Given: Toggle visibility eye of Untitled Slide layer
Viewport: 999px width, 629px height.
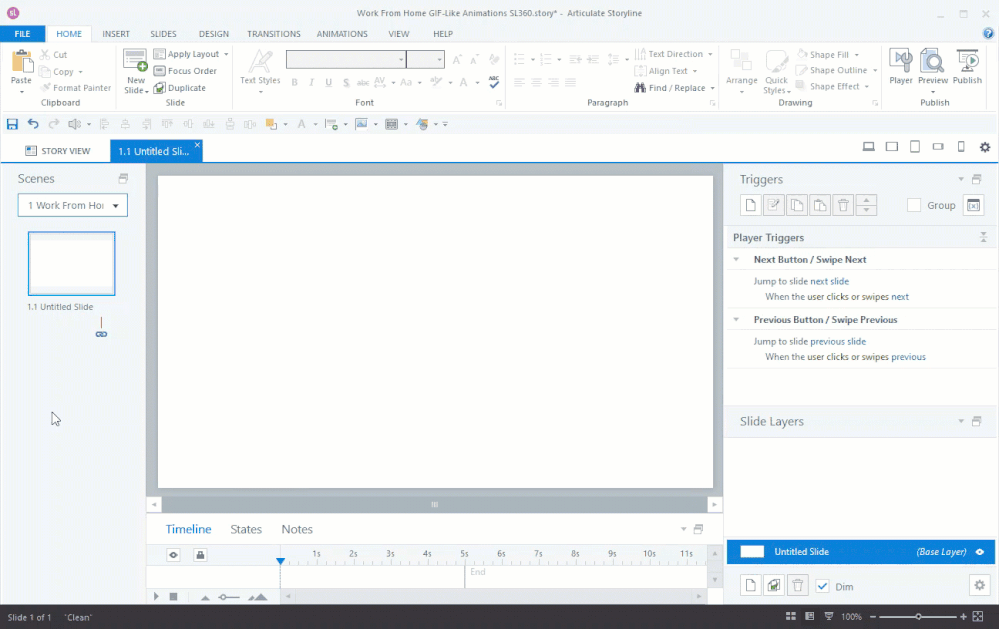Looking at the screenshot, I should (x=980, y=551).
